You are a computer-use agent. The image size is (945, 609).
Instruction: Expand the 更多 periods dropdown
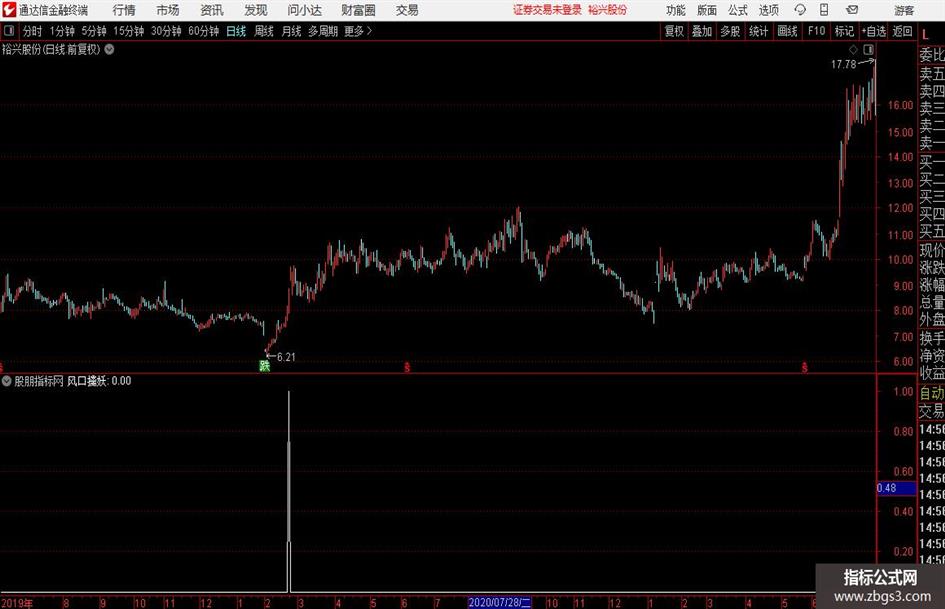click(358, 31)
